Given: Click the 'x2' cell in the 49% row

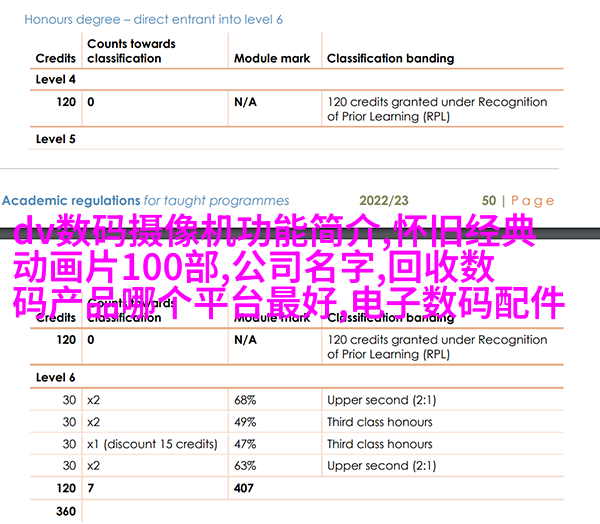Looking at the screenshot, I should tap(93, 422).
